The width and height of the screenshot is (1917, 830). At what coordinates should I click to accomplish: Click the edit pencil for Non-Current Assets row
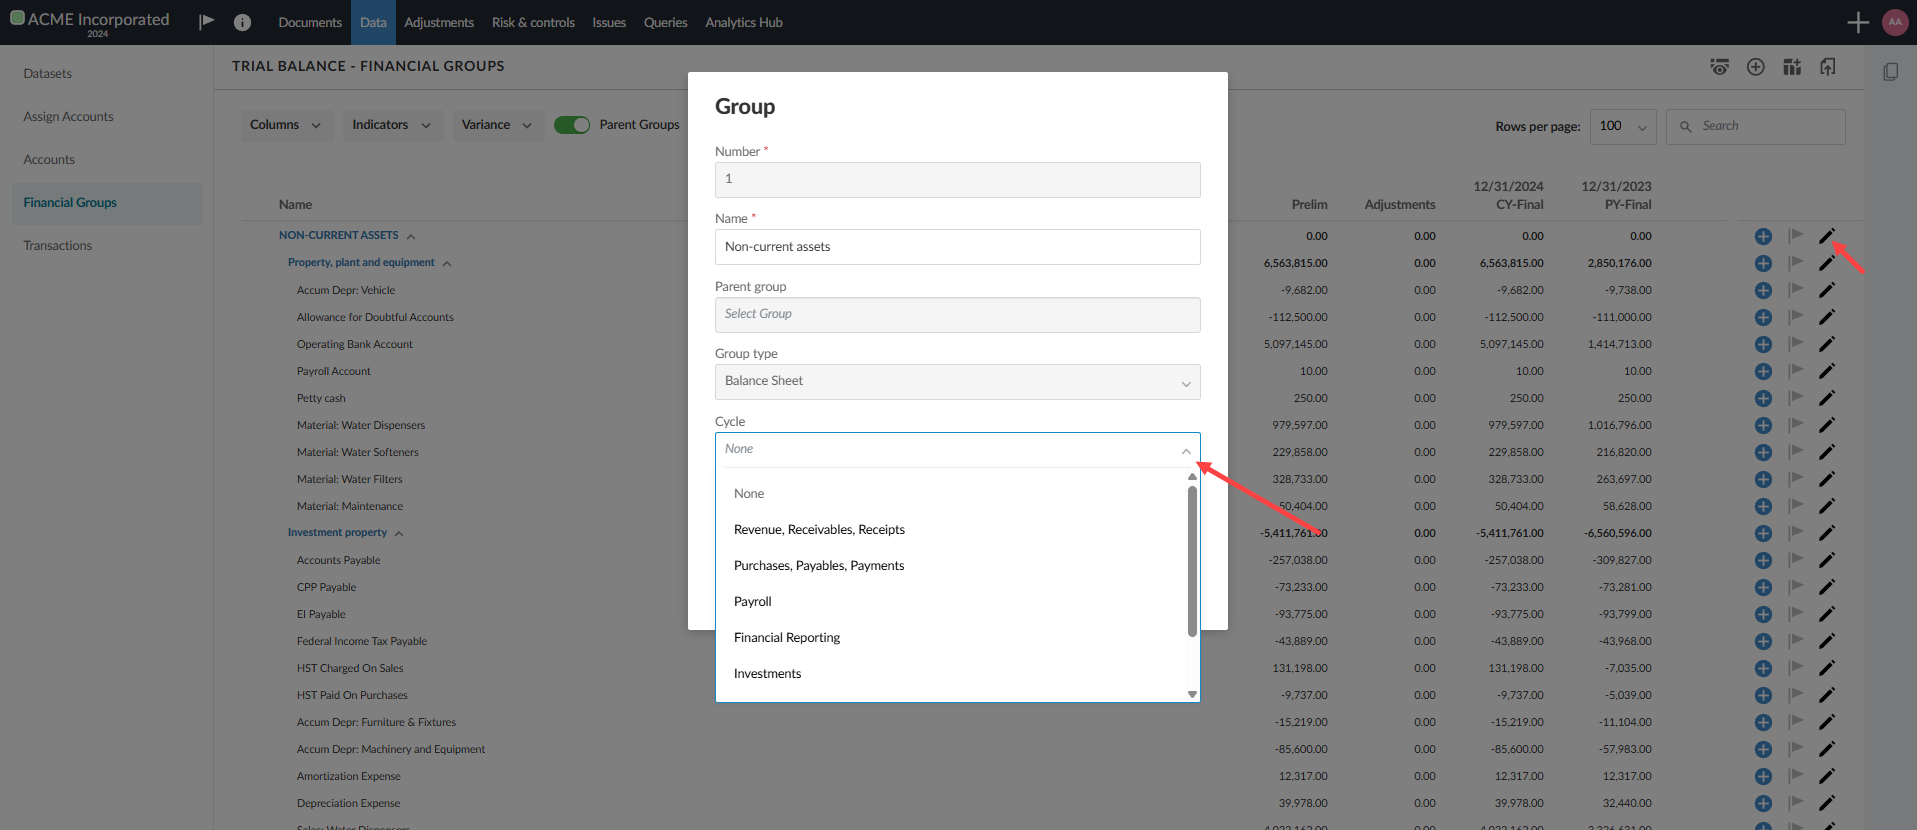pos(1826,236)
